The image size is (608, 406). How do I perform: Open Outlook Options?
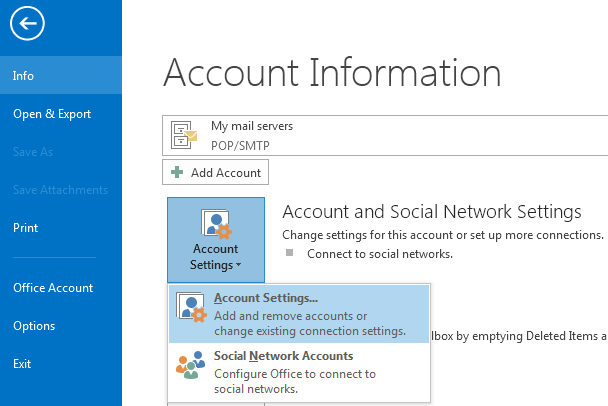pyautogui.click(x=61, y=326)
